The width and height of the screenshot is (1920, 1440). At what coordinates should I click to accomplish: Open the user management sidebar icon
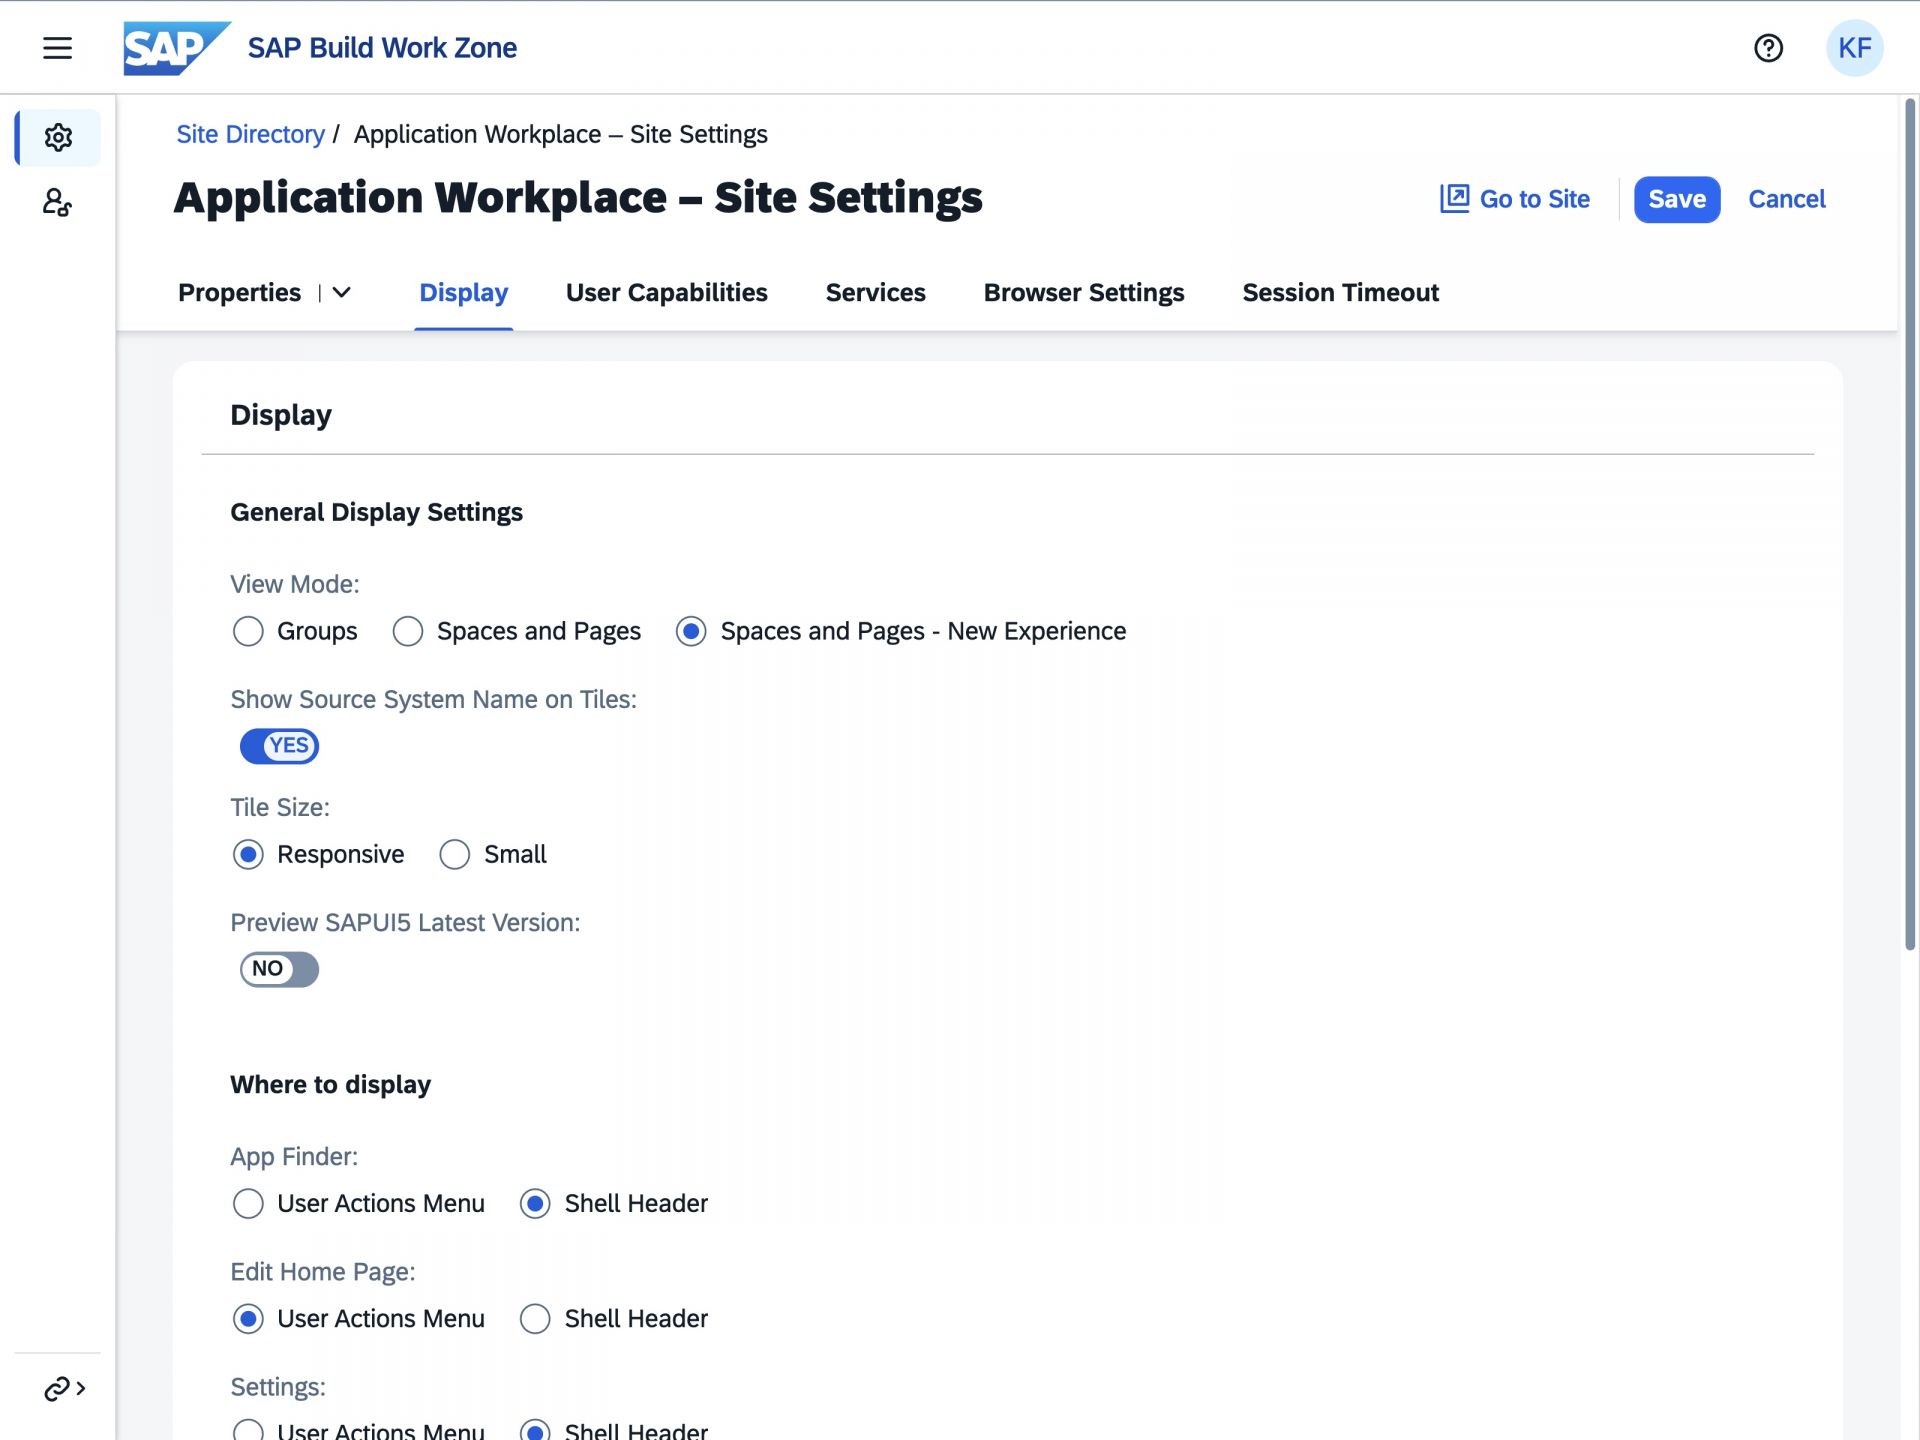click(58, 203)
